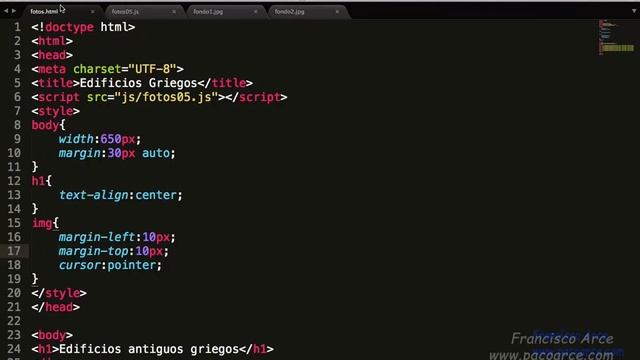The width and height of the screenshot is (640, 360).
Task: Close the fotos05.js tab
Action: 174,12
